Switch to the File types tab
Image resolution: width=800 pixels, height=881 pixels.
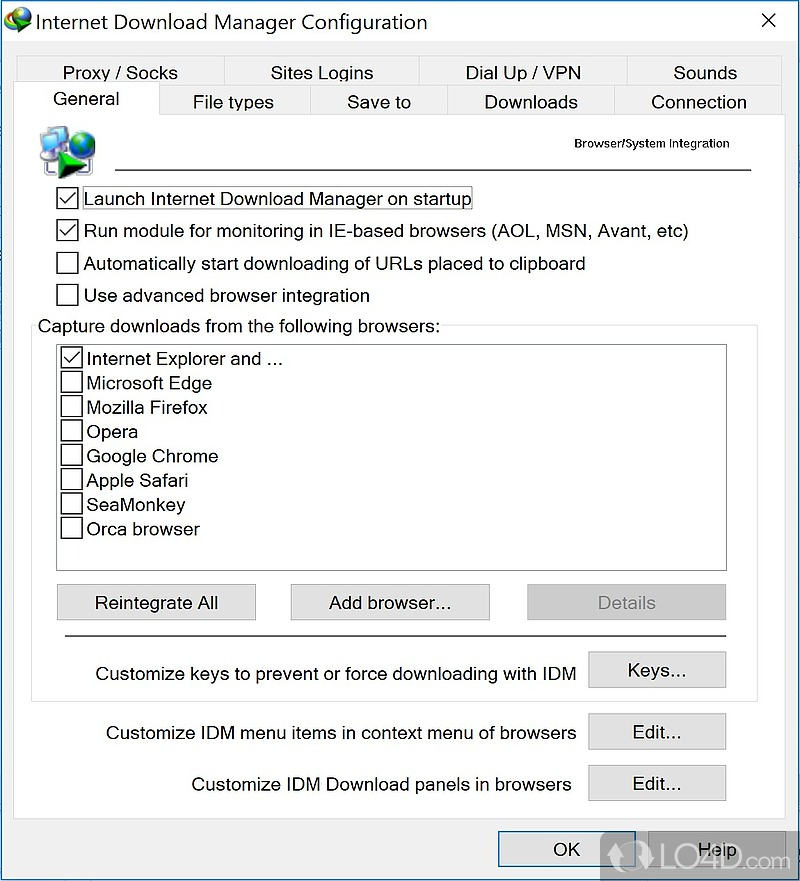click(233, 102)
